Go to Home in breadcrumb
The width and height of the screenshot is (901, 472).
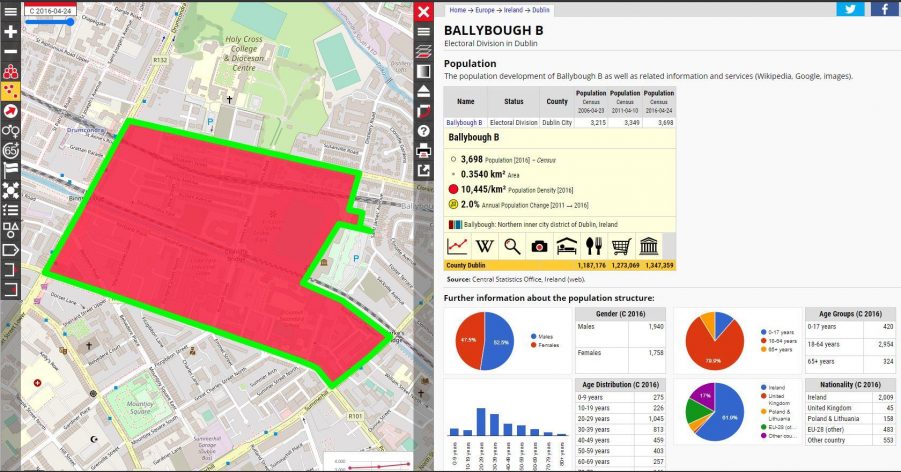(x=457, y=10)
